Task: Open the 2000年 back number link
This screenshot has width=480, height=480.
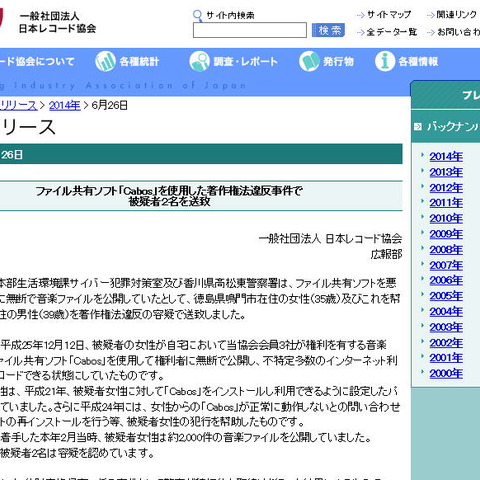Action: (446, 374)
